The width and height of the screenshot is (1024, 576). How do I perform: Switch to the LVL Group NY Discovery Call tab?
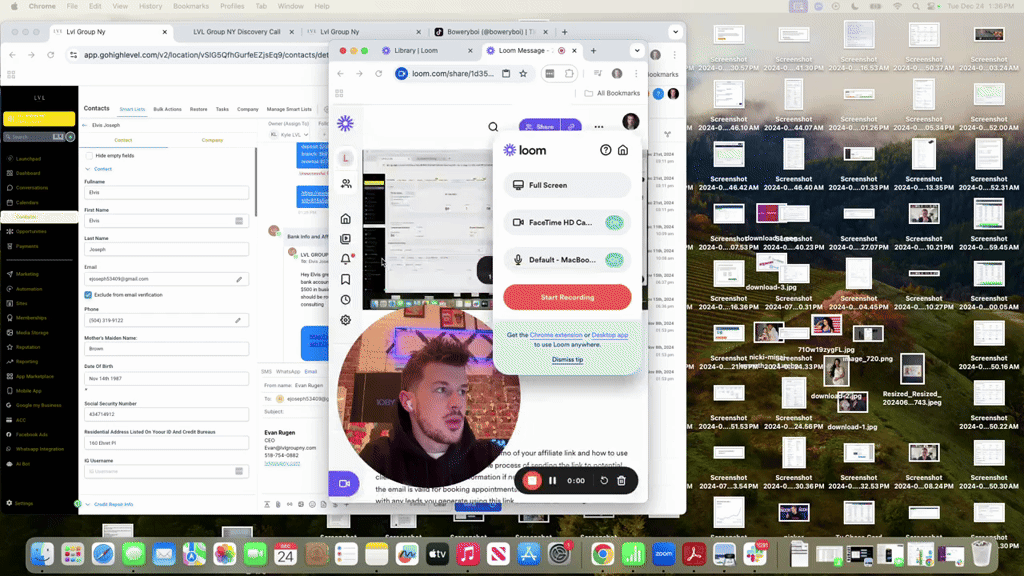point(237,31)
